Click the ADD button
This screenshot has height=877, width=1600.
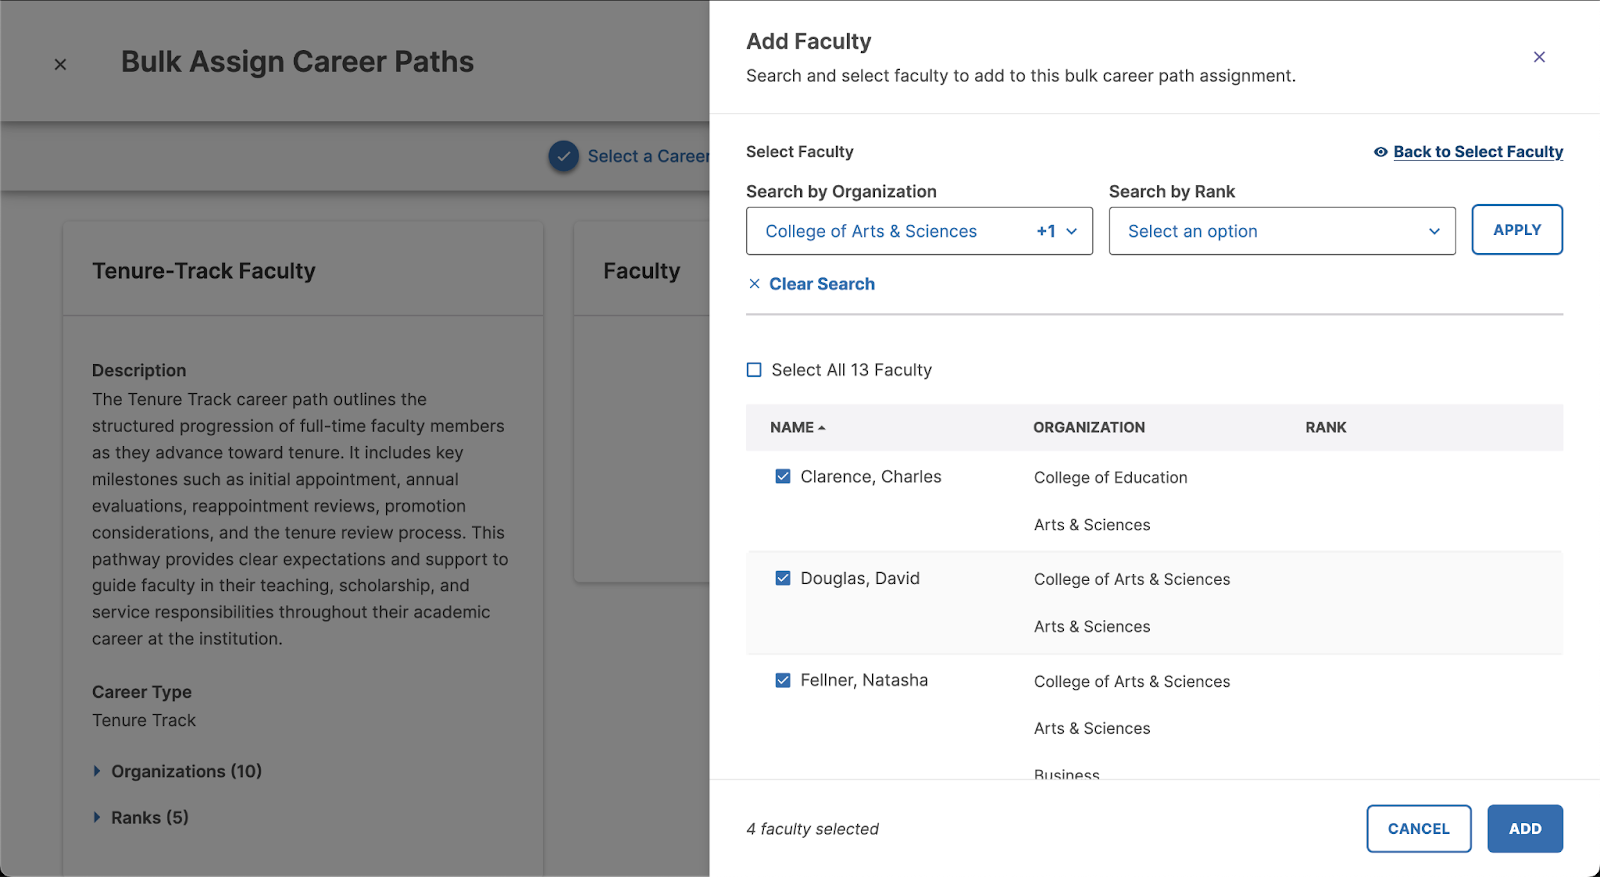[x=1525, y=829]
